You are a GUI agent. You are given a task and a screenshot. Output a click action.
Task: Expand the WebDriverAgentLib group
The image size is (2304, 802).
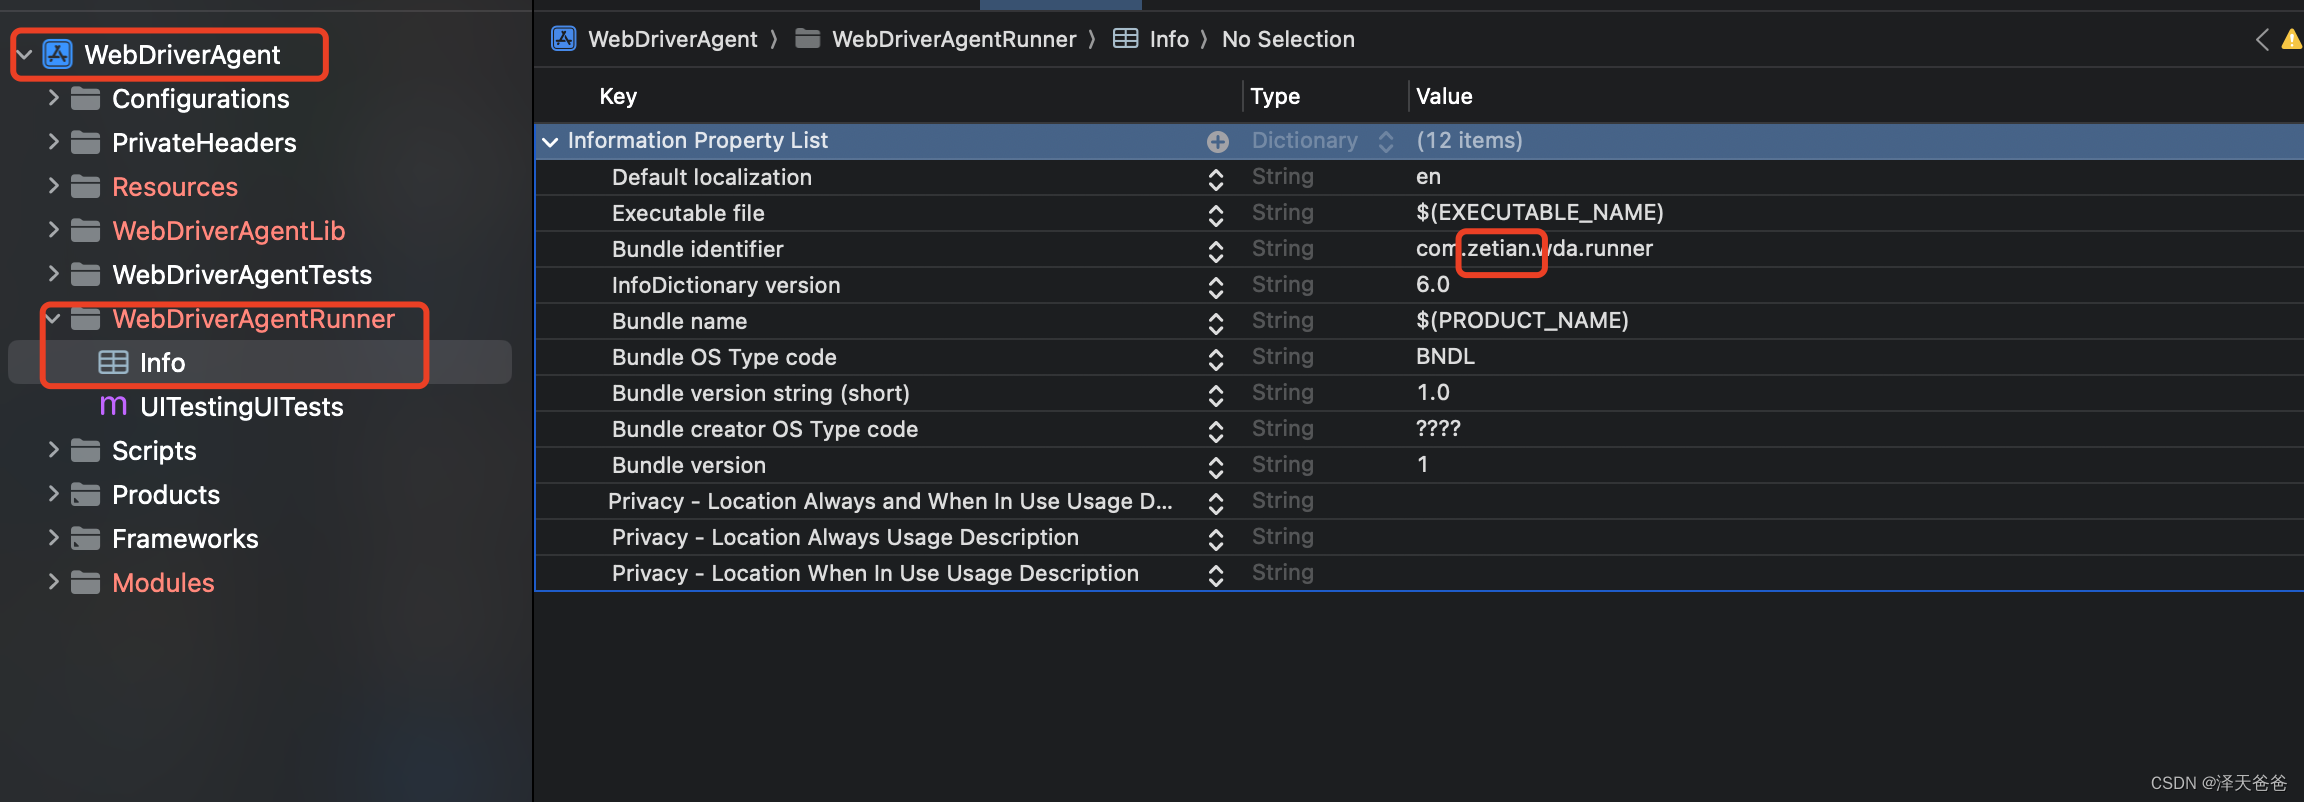(x=54, y=229)
